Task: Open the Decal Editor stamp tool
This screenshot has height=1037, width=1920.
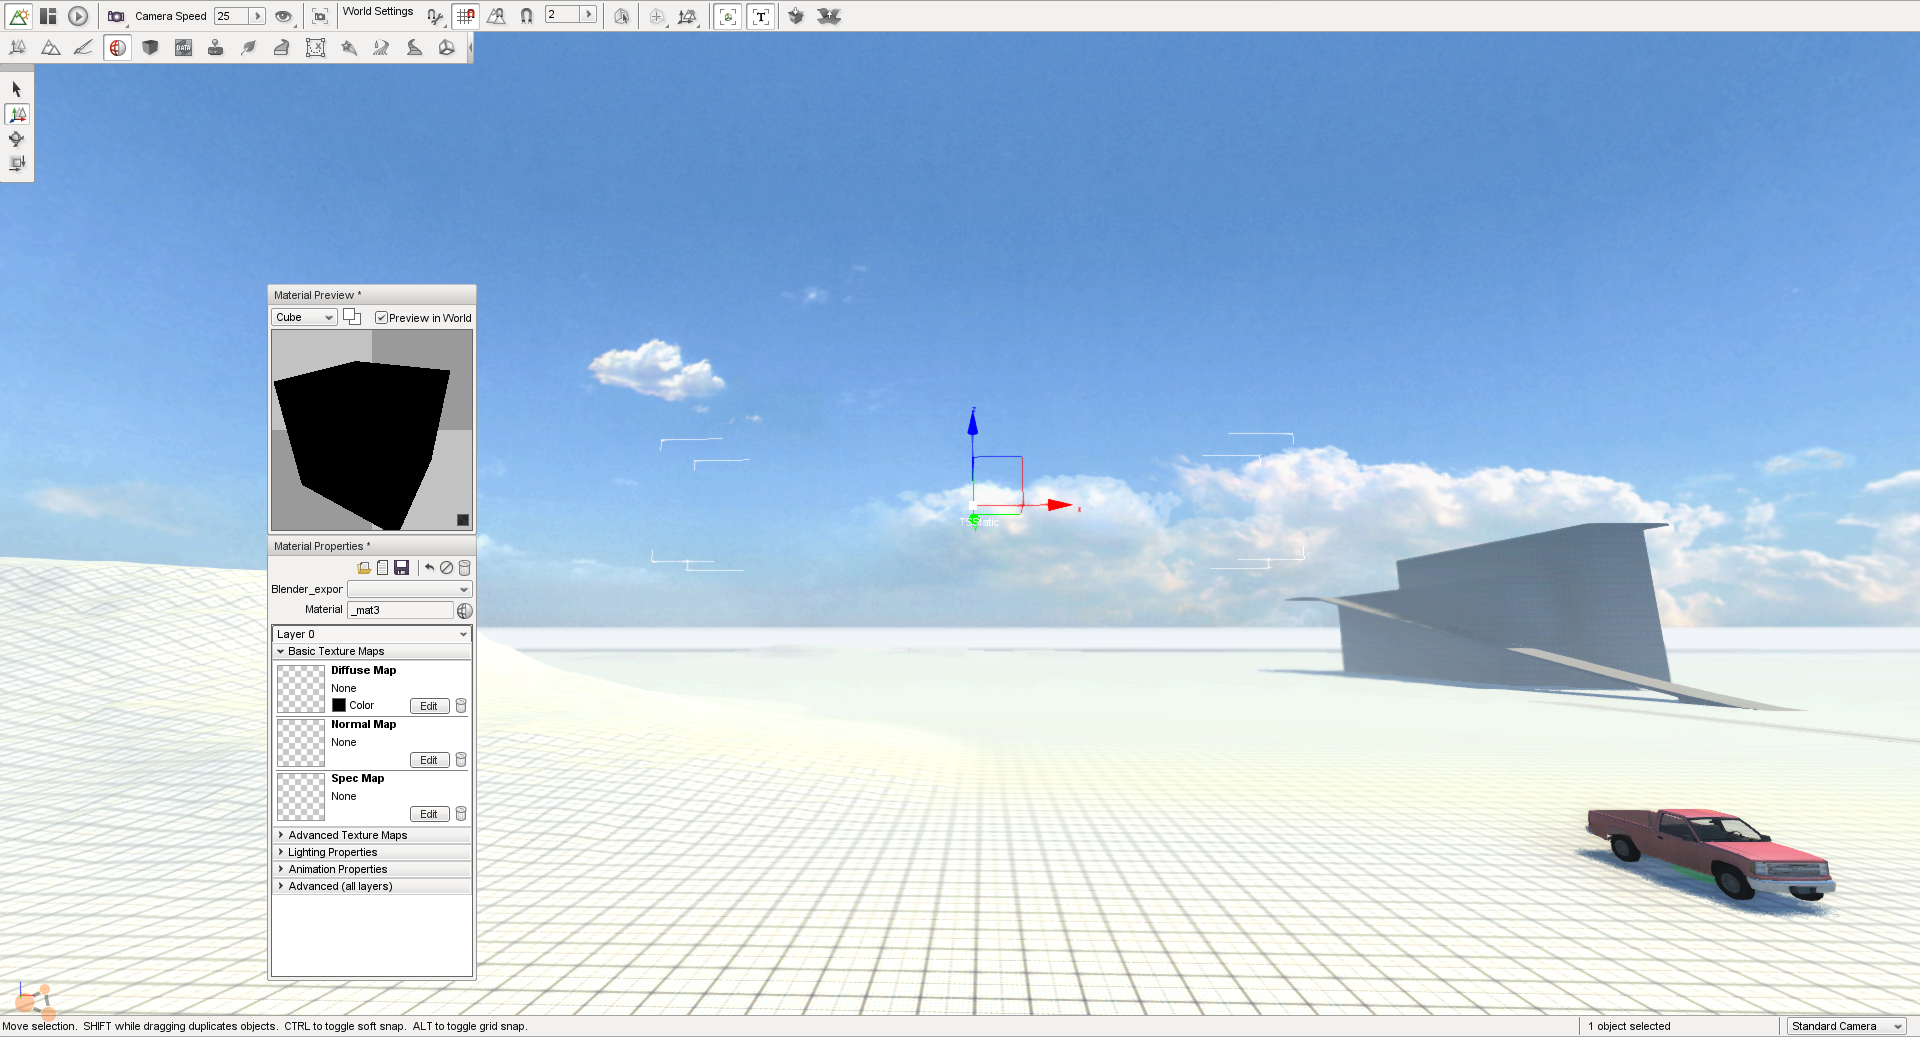Action: pos(216,47)
